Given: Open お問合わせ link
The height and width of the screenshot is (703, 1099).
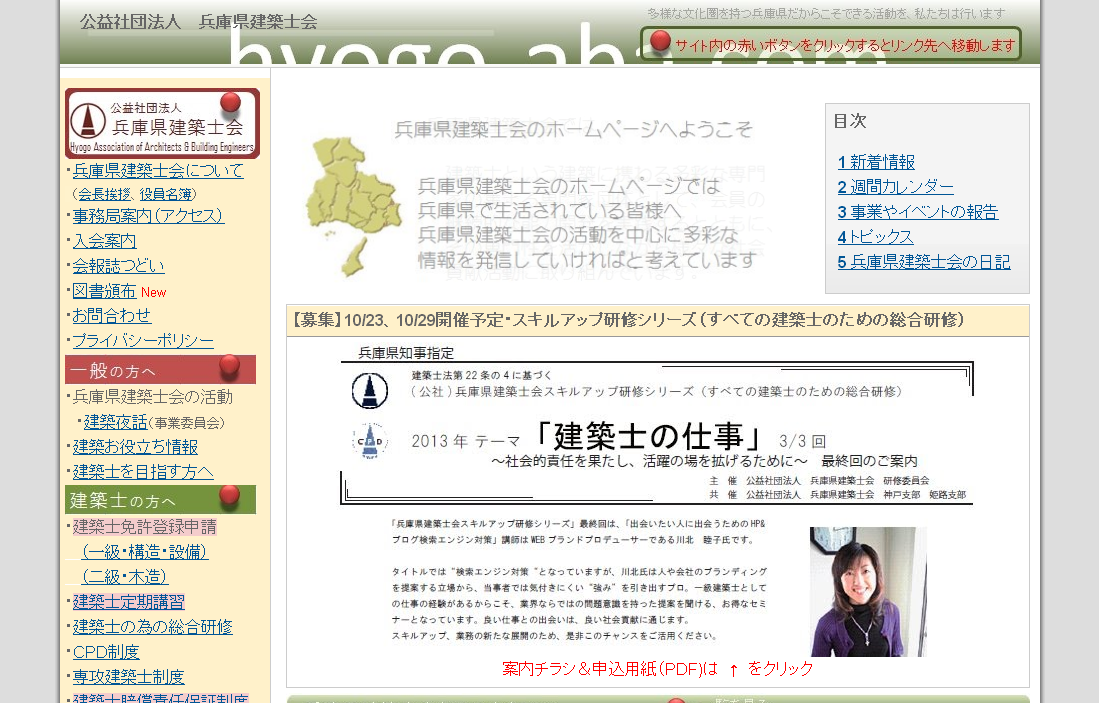Looking at the screenshot, I should 111,315.
